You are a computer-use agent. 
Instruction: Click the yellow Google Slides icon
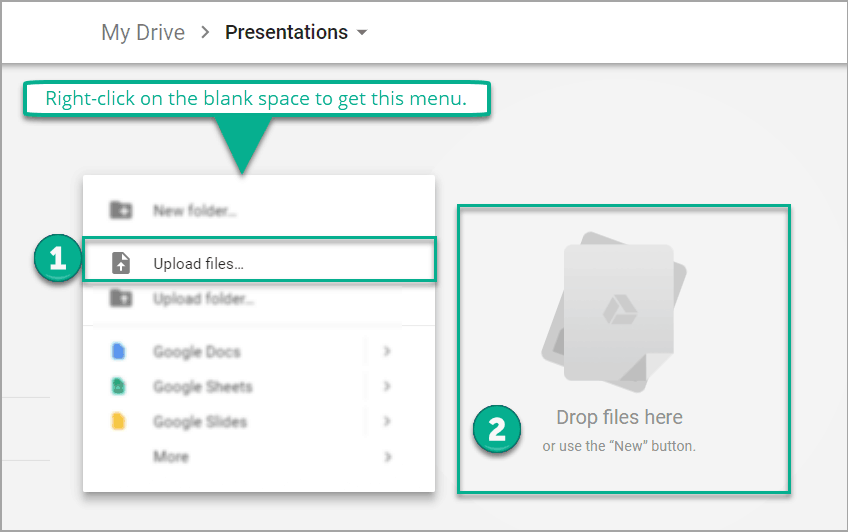click(119, 422)
